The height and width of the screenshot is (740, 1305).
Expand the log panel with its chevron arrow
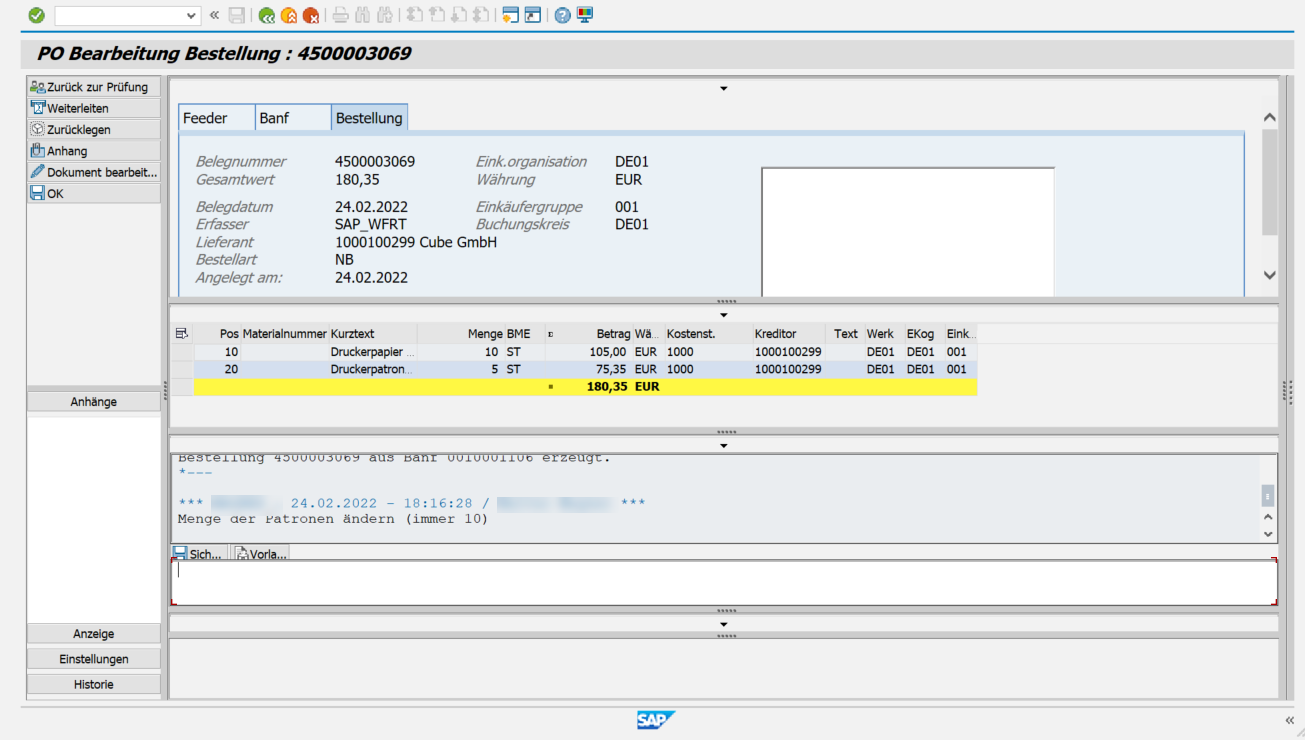point(723,444)
